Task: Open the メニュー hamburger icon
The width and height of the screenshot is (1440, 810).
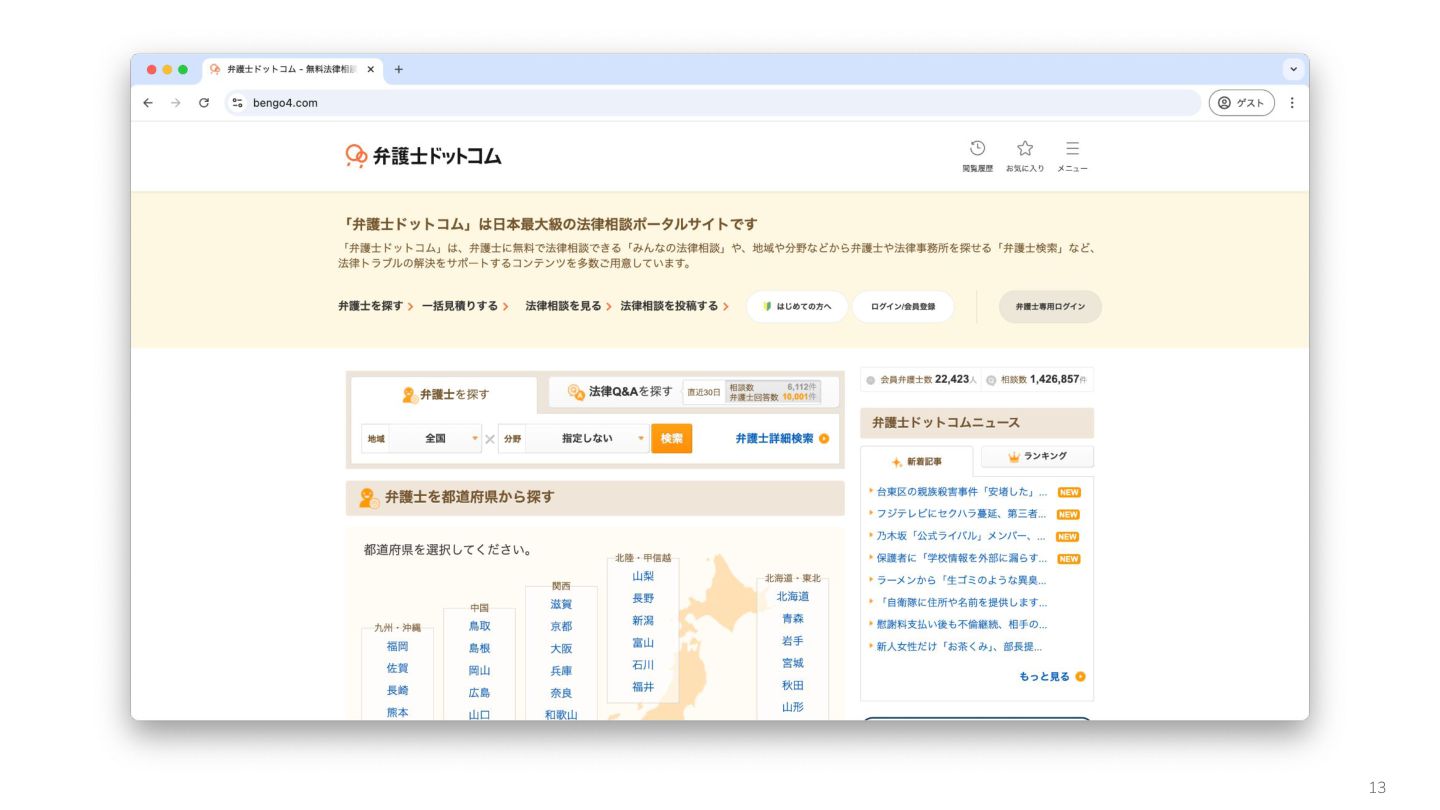Action: [1072, 156]
